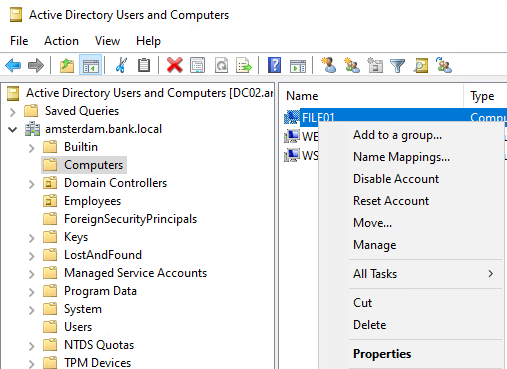
Task: Click the app icon in title bar
Action: tap(16, 15)
